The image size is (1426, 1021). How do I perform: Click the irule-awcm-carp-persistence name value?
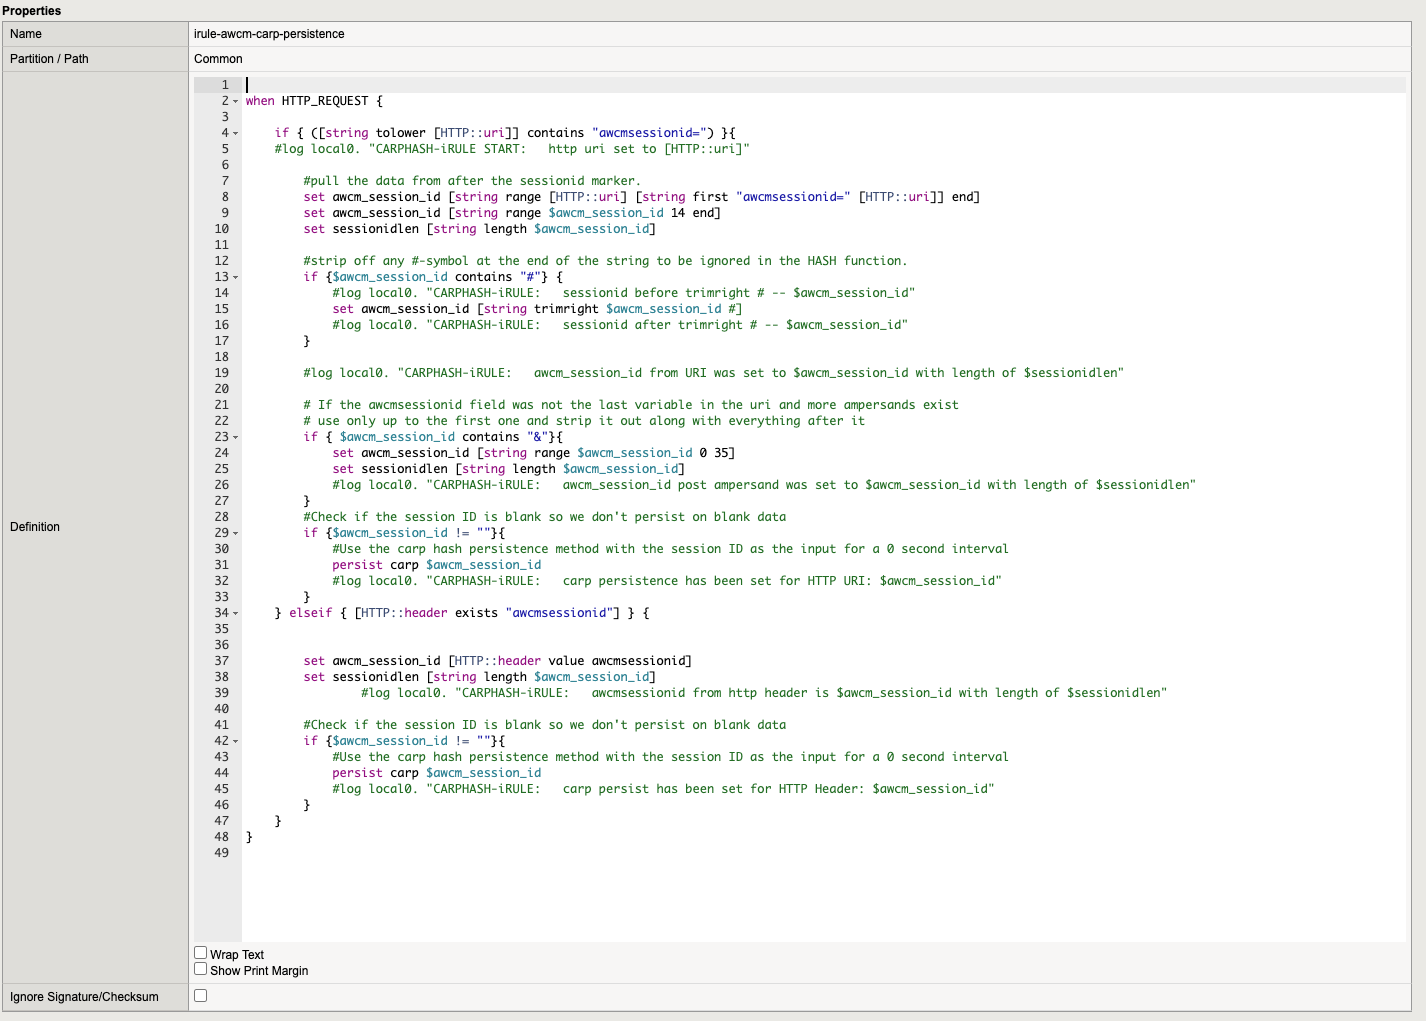268,33
